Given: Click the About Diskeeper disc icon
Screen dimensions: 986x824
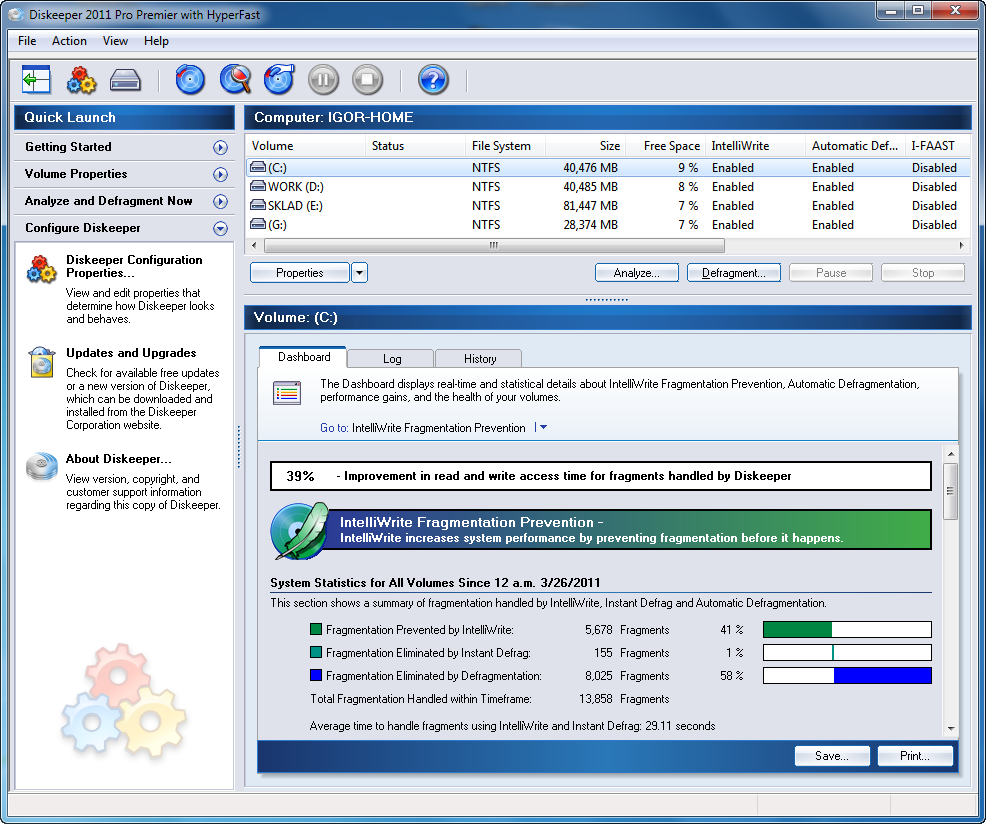Looking at the screenshot, I should coord(42,467).
